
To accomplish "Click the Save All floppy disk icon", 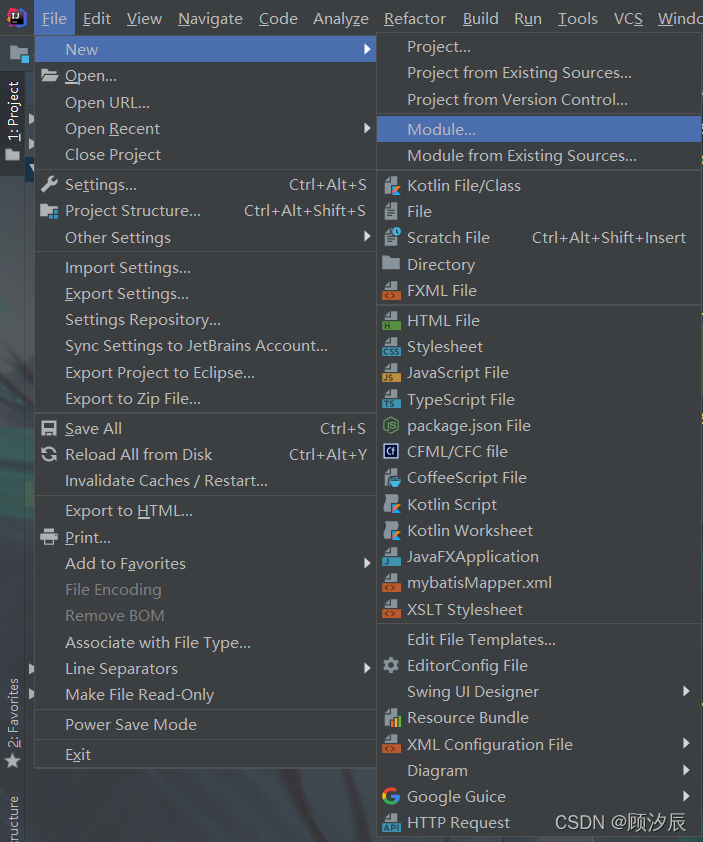I will tap(49, 429).
